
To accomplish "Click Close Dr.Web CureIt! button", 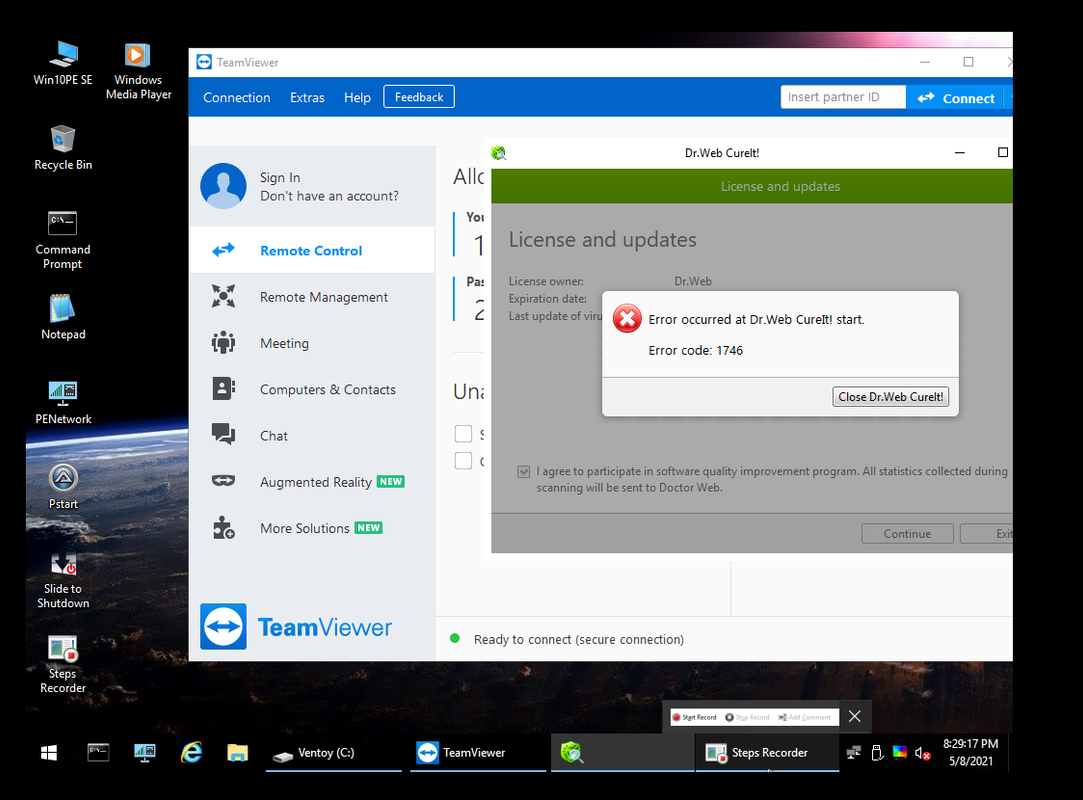I will [x=890, y=397].
